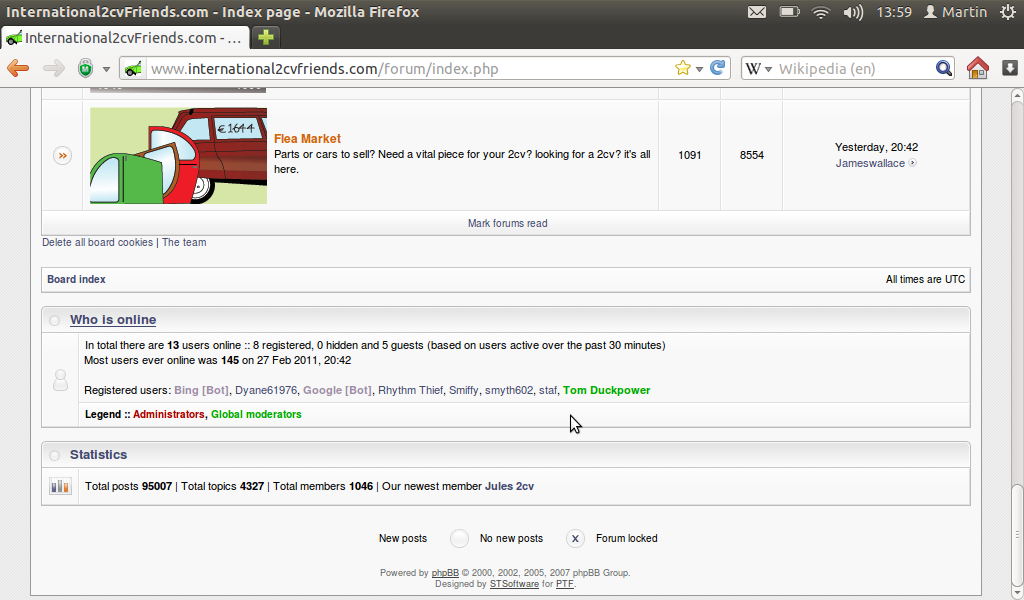Open the Who is online heading link
The width and height of the screenshot is (1024, 600).
tap(113, 320)
